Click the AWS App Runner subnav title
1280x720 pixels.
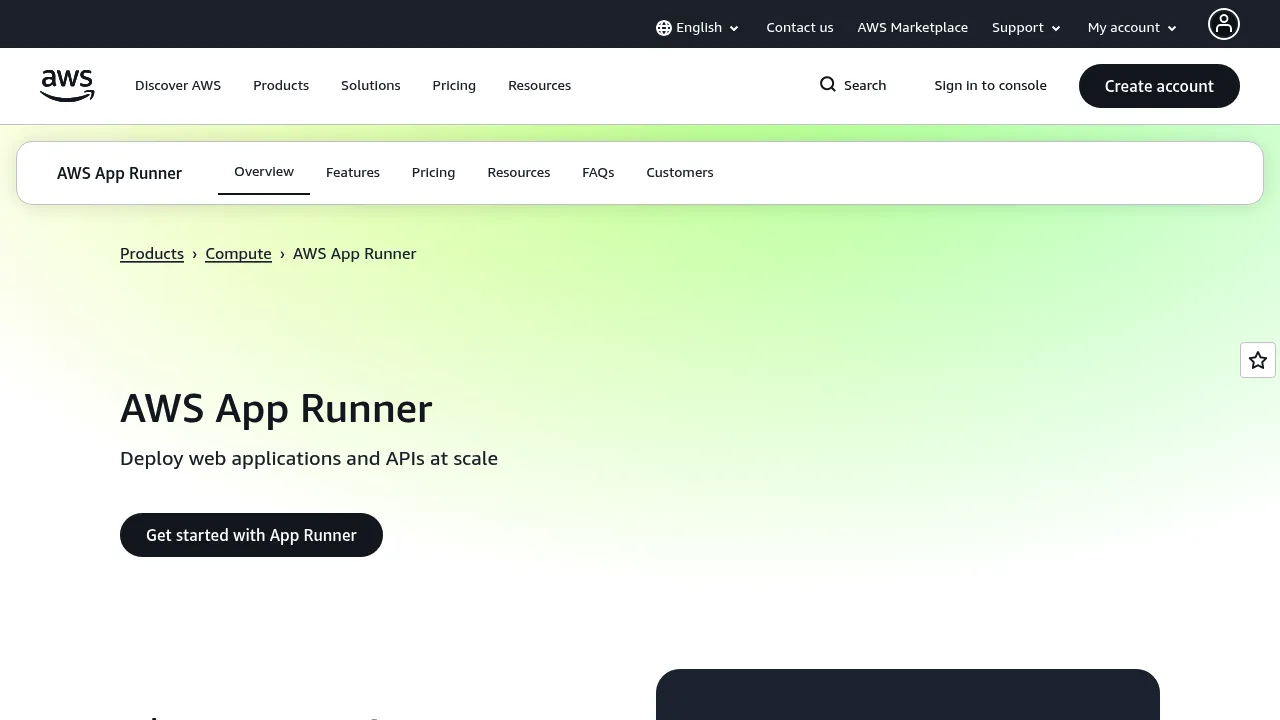pyautogui.click(x=120, y=173)
